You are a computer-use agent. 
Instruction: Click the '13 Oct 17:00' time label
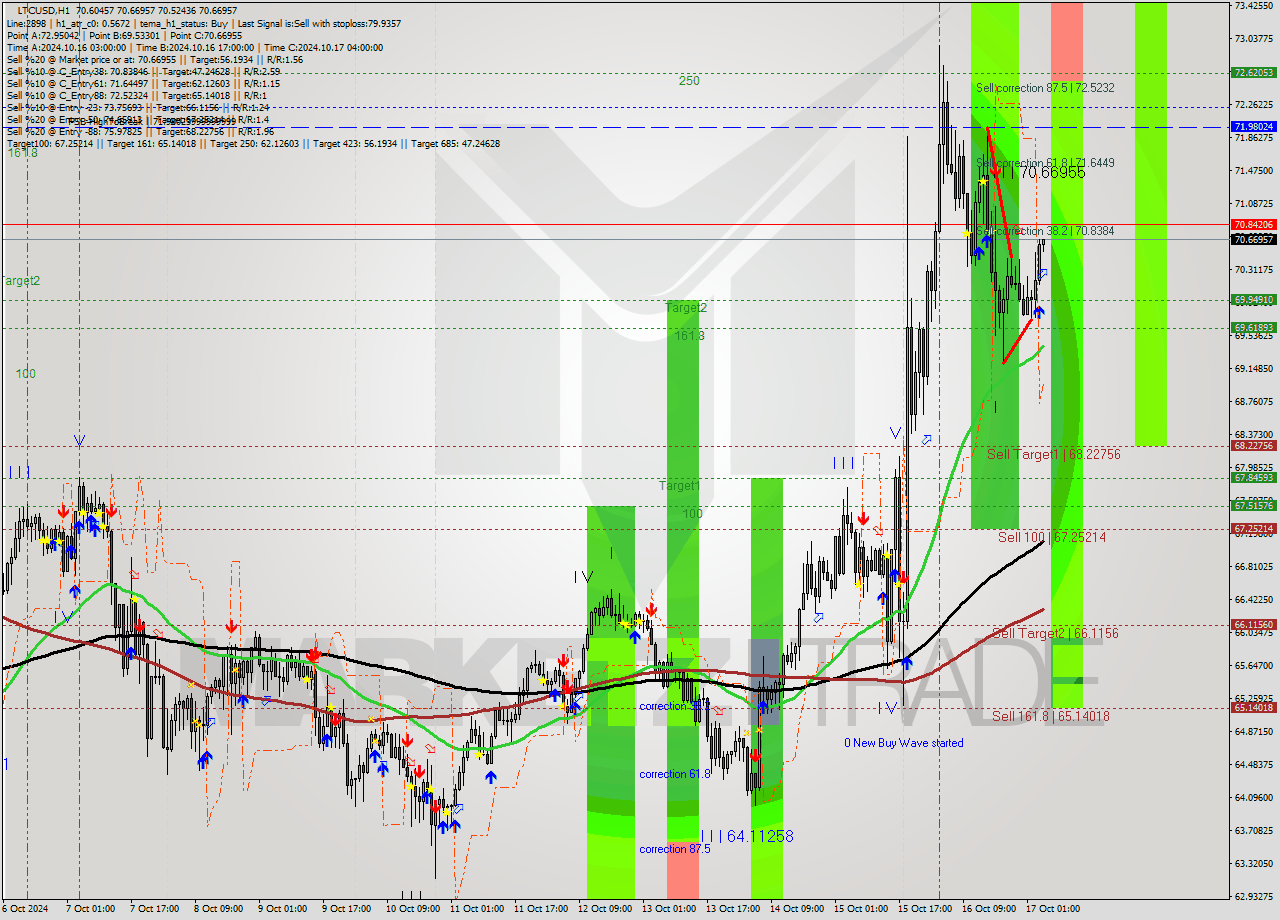[x=733, y=909]
